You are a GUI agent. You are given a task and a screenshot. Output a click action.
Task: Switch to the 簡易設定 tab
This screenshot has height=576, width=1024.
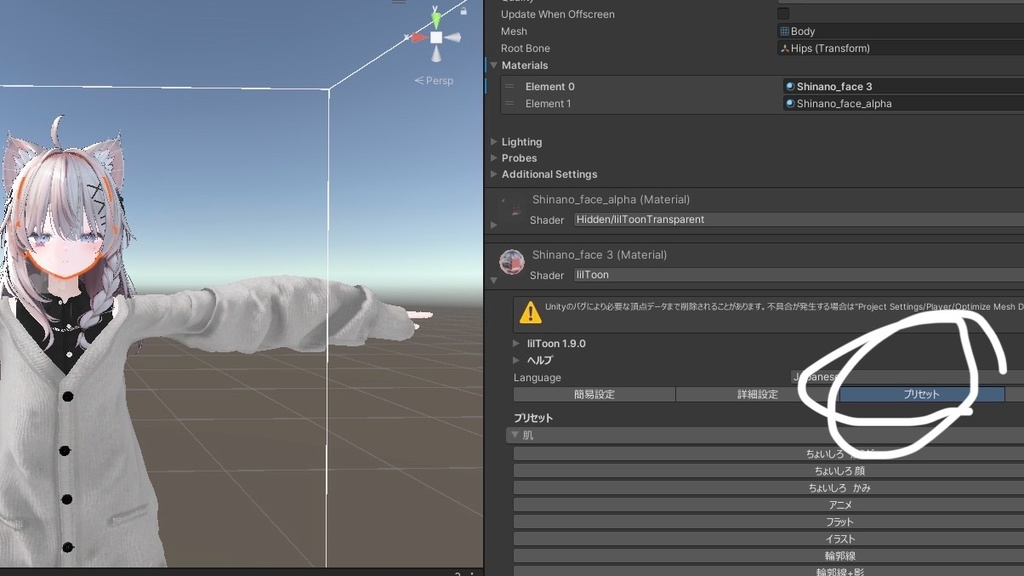(594, 394)
